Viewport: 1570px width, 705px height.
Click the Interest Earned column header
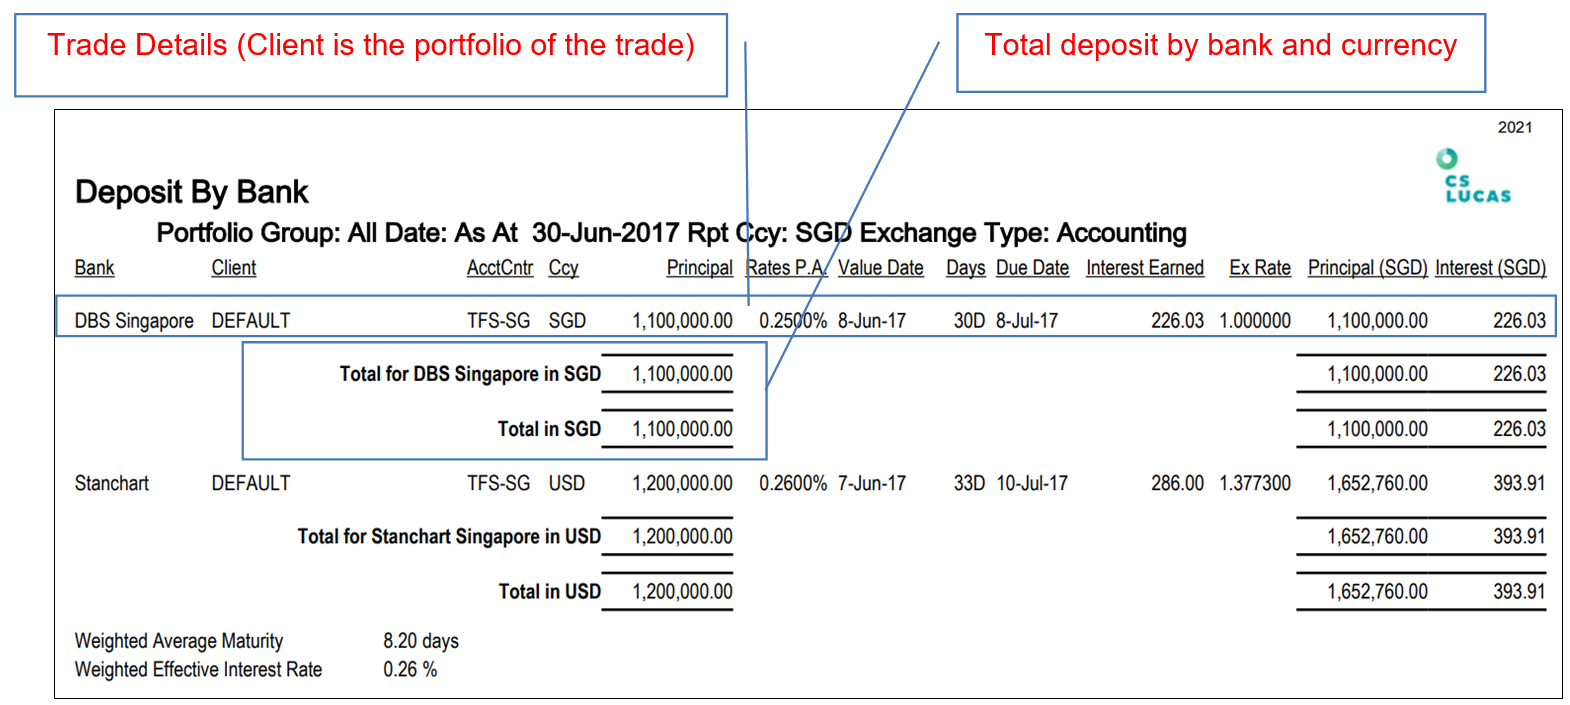click(1144, 268)
